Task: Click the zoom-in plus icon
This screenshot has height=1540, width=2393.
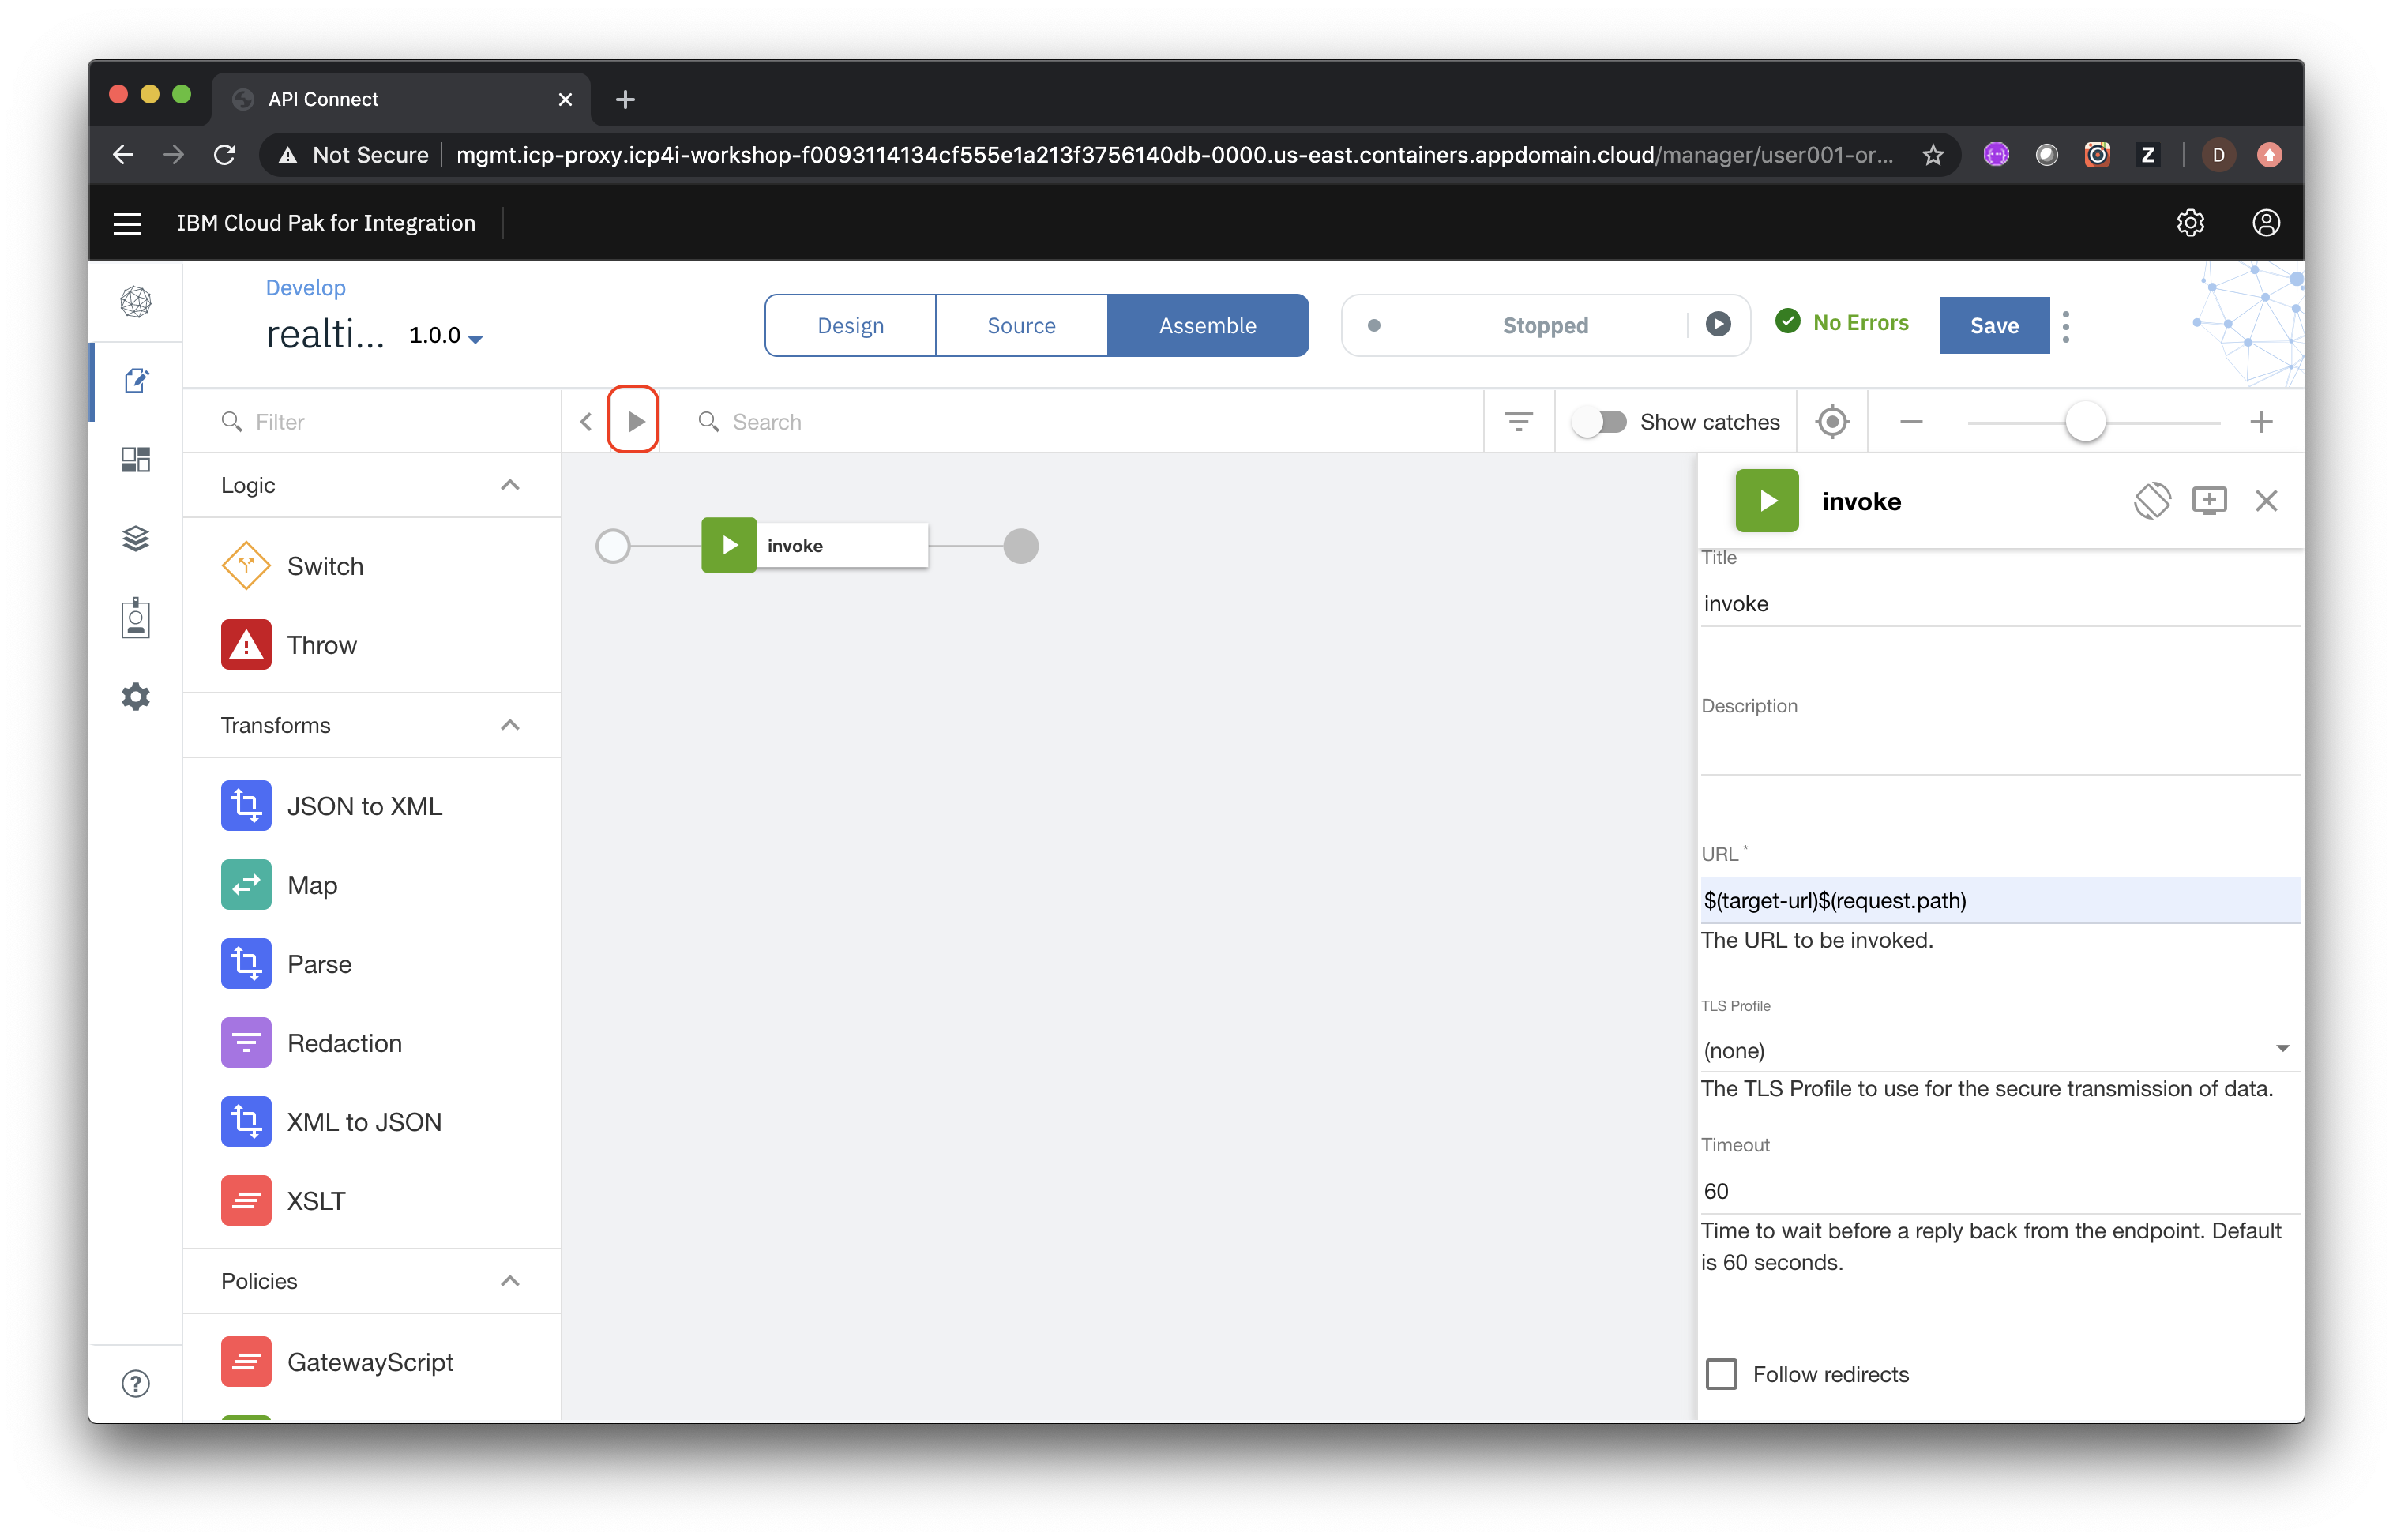Action: (2261, 422)
